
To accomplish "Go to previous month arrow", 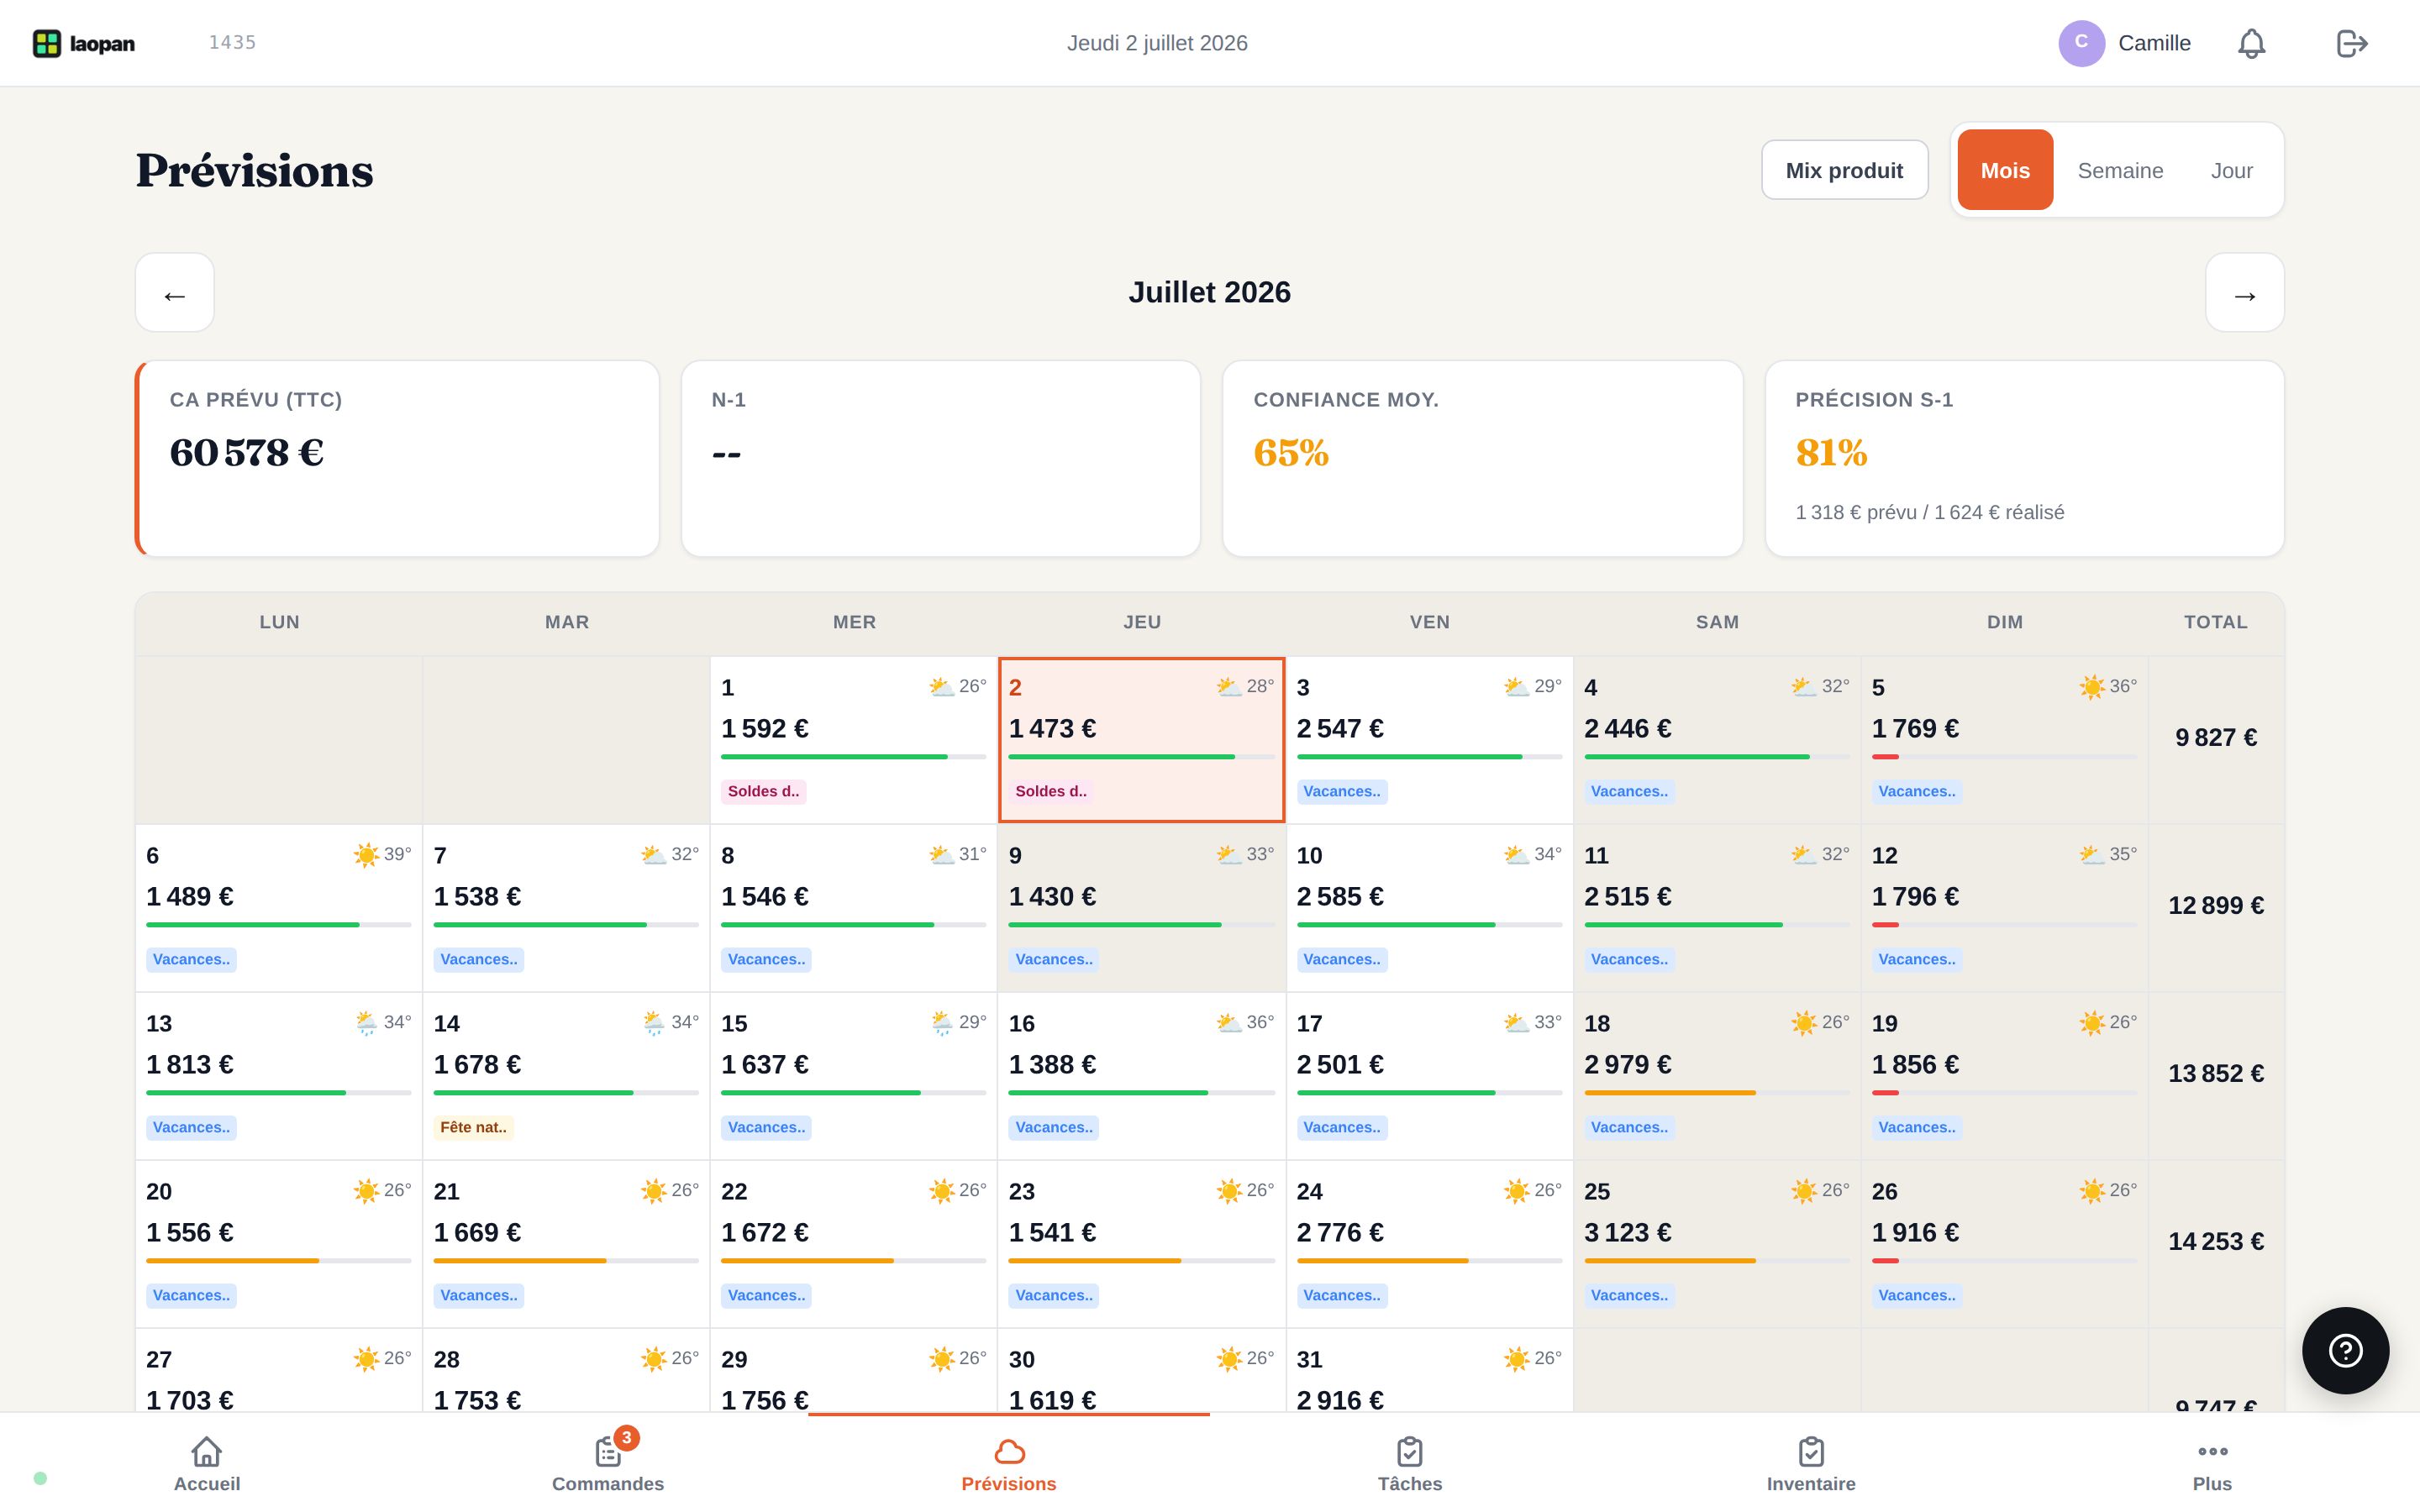I will click(x=175, y=293).
